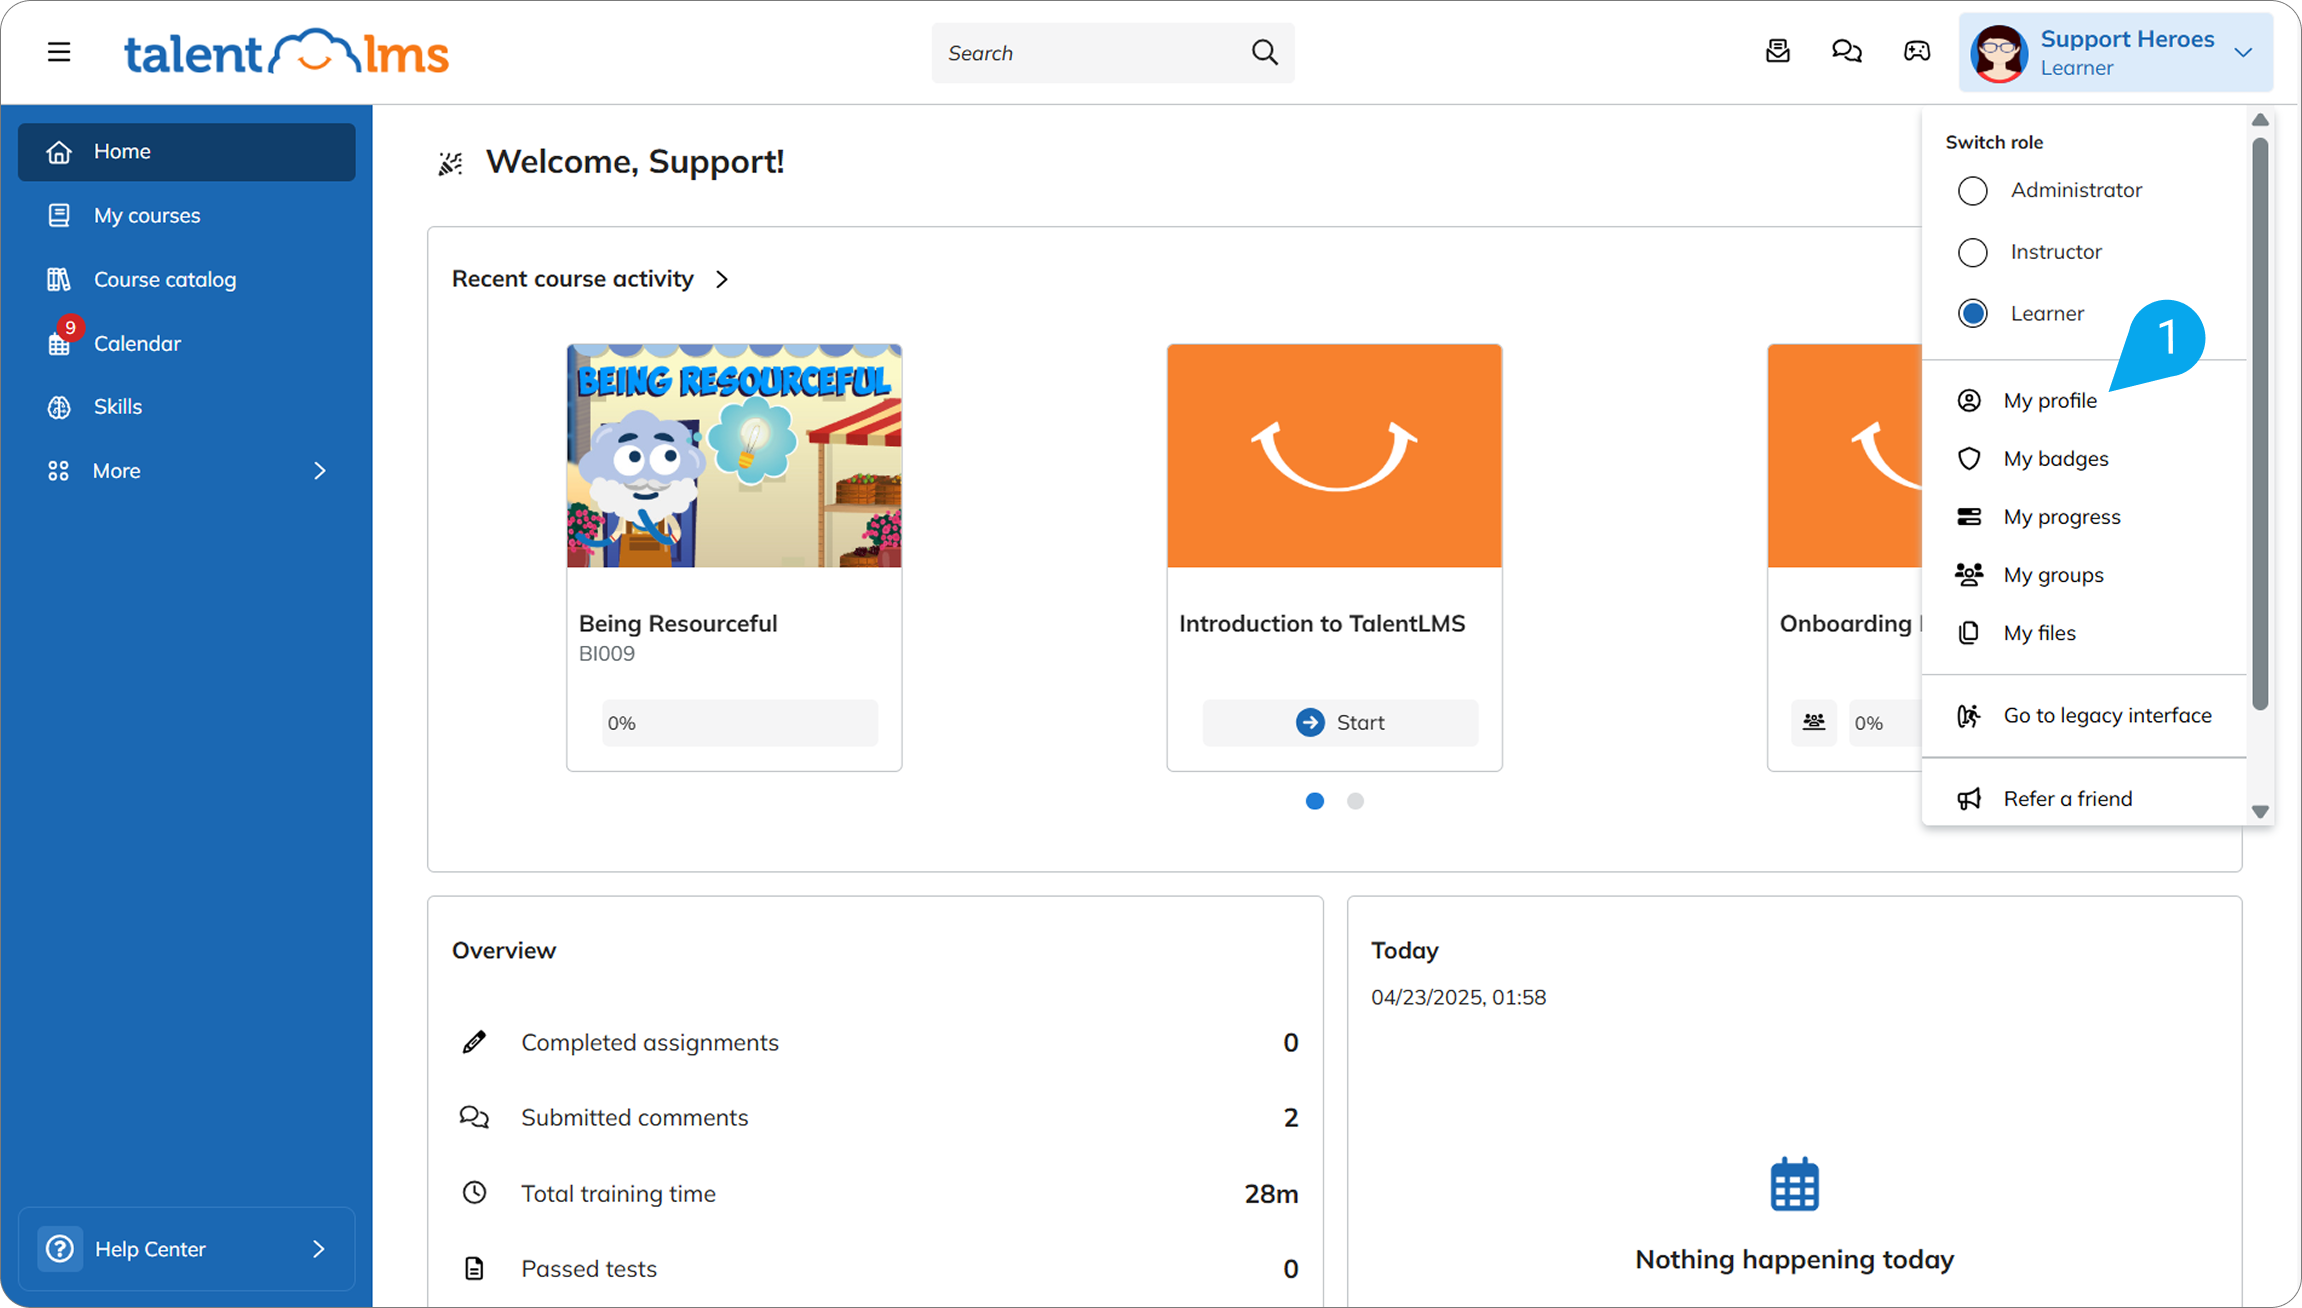Click Onboarding course 0% progress bar
The width and height of the screenshot is (2302, 1308).
tap(1885, 722)
